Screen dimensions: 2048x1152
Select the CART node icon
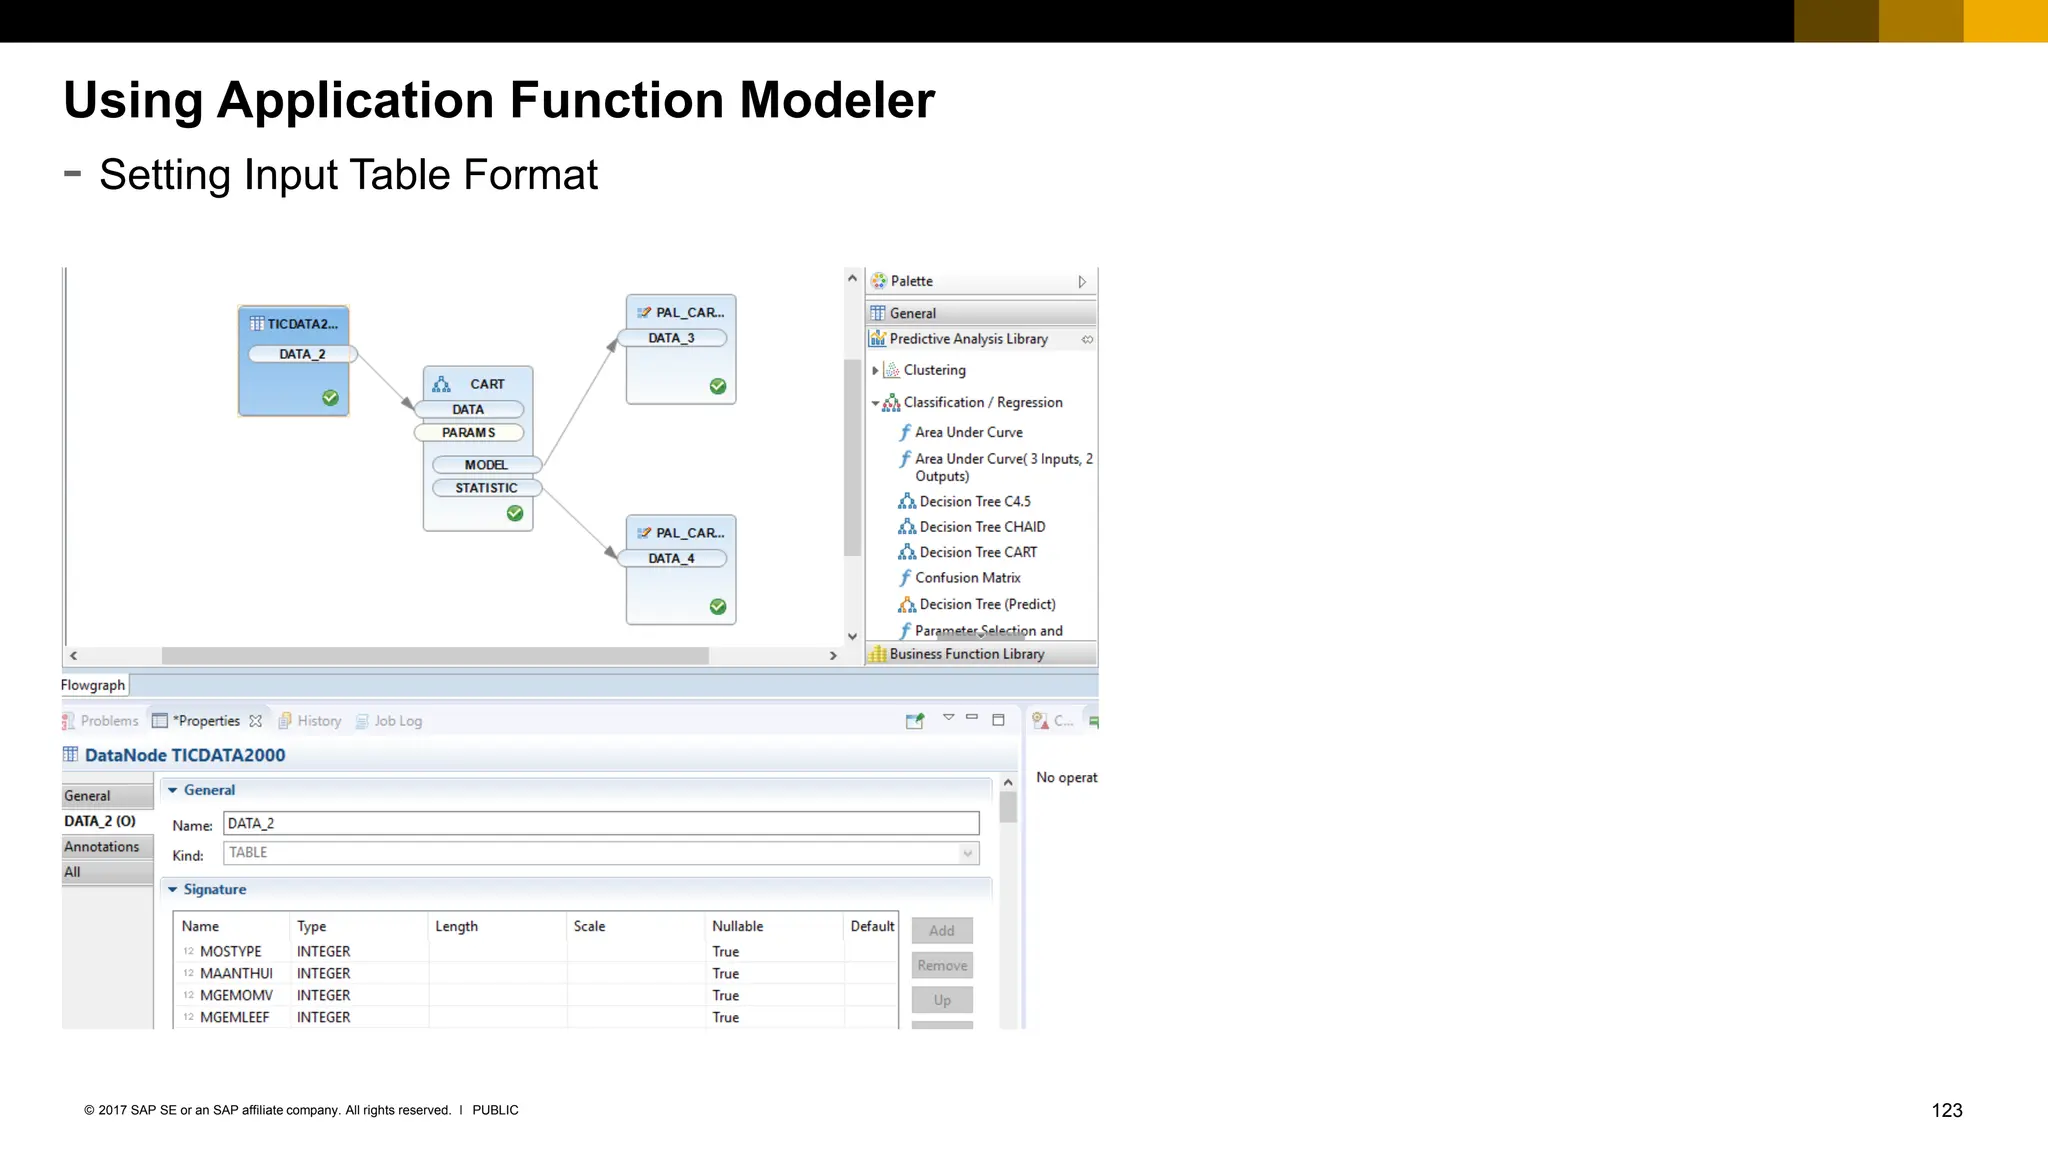click(441, 384)
